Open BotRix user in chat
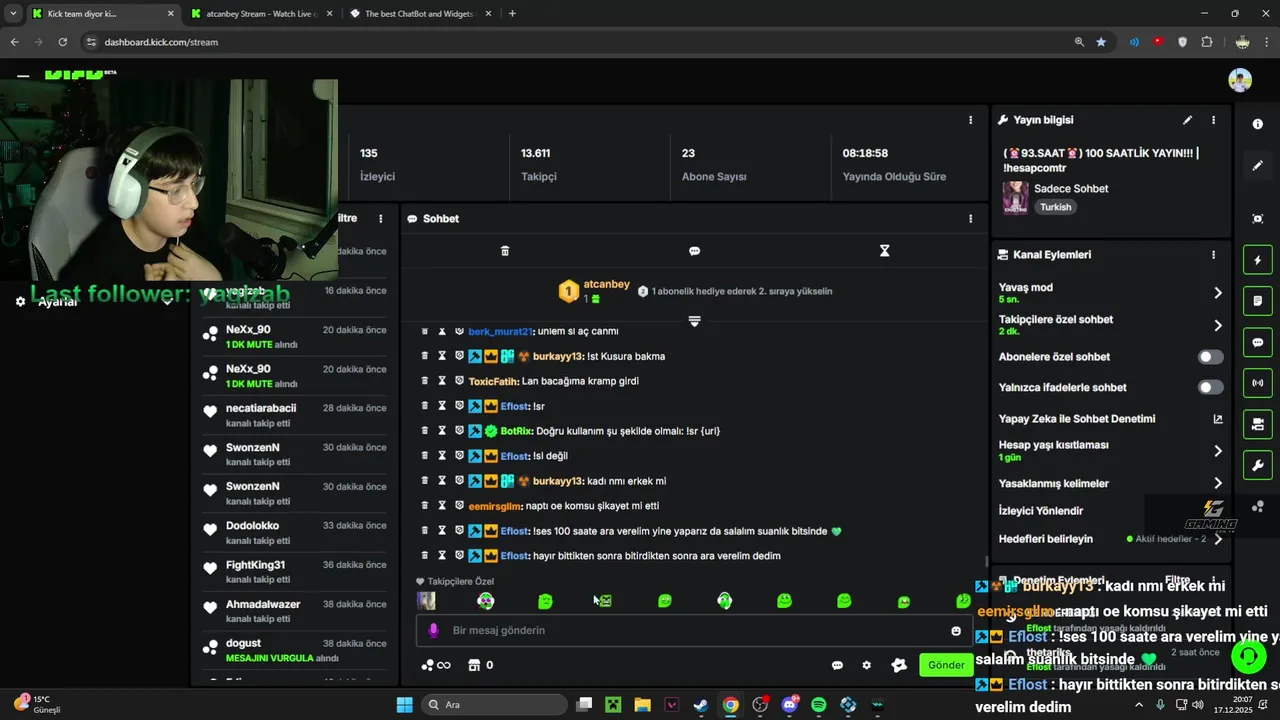This screenshot has width=1280, height=720. (x=517, y=431)
